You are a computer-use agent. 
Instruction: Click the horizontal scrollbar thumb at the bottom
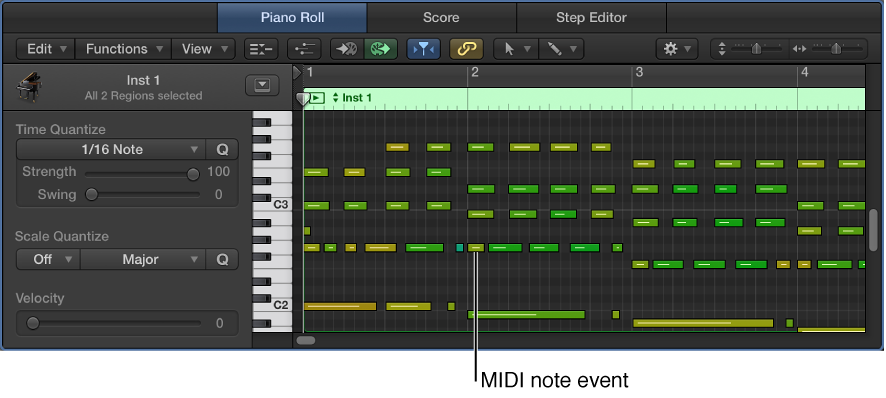(x=306, y=340)
